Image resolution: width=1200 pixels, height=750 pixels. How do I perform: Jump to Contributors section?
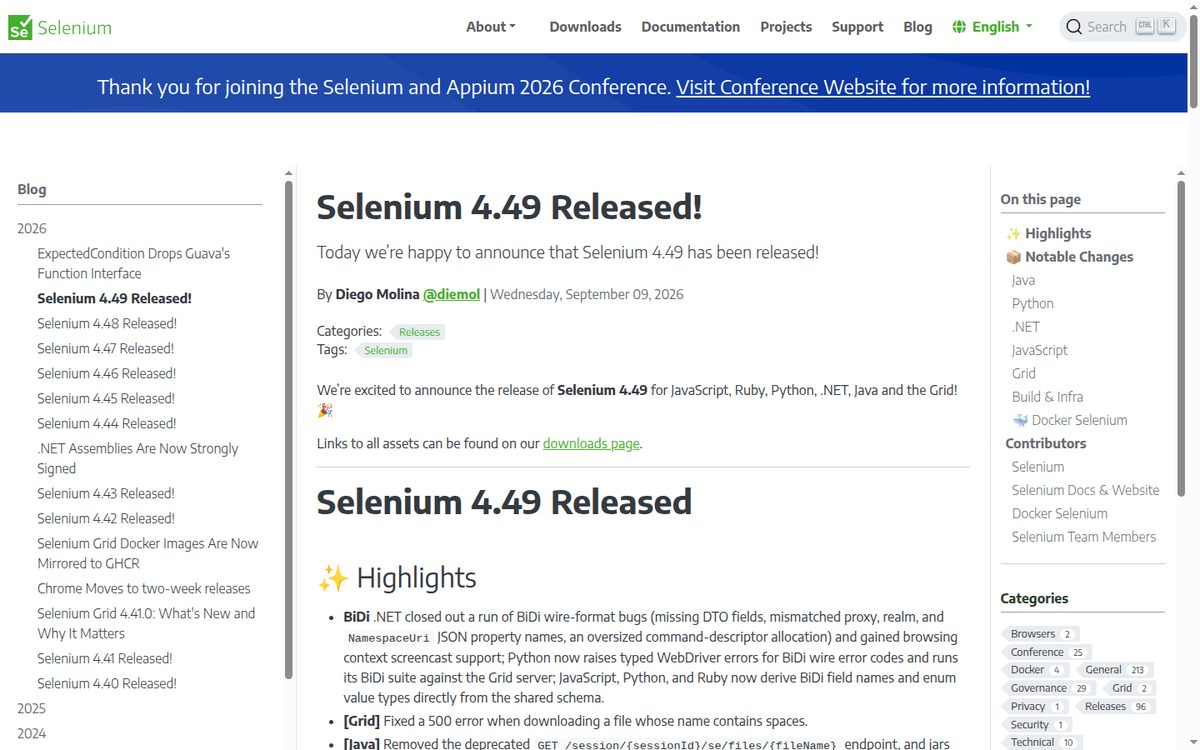[x=1045, y=443]
